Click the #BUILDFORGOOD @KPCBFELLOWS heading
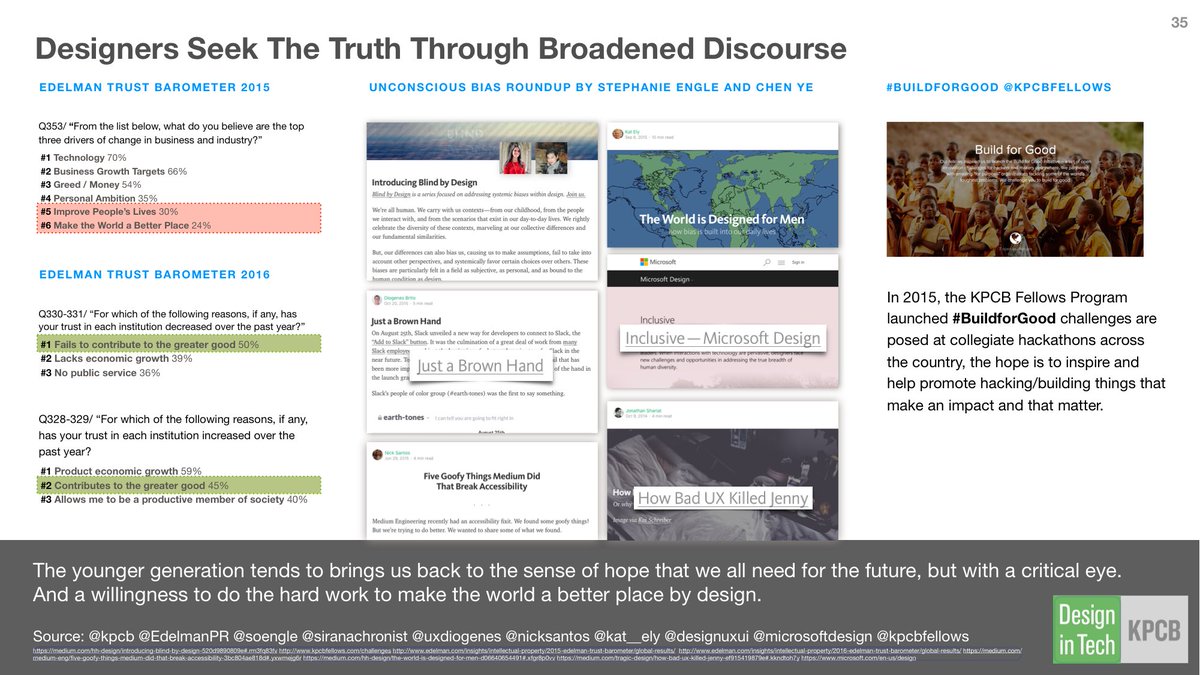This screenshot has width=1200, height=675. [x=998, y=88]
